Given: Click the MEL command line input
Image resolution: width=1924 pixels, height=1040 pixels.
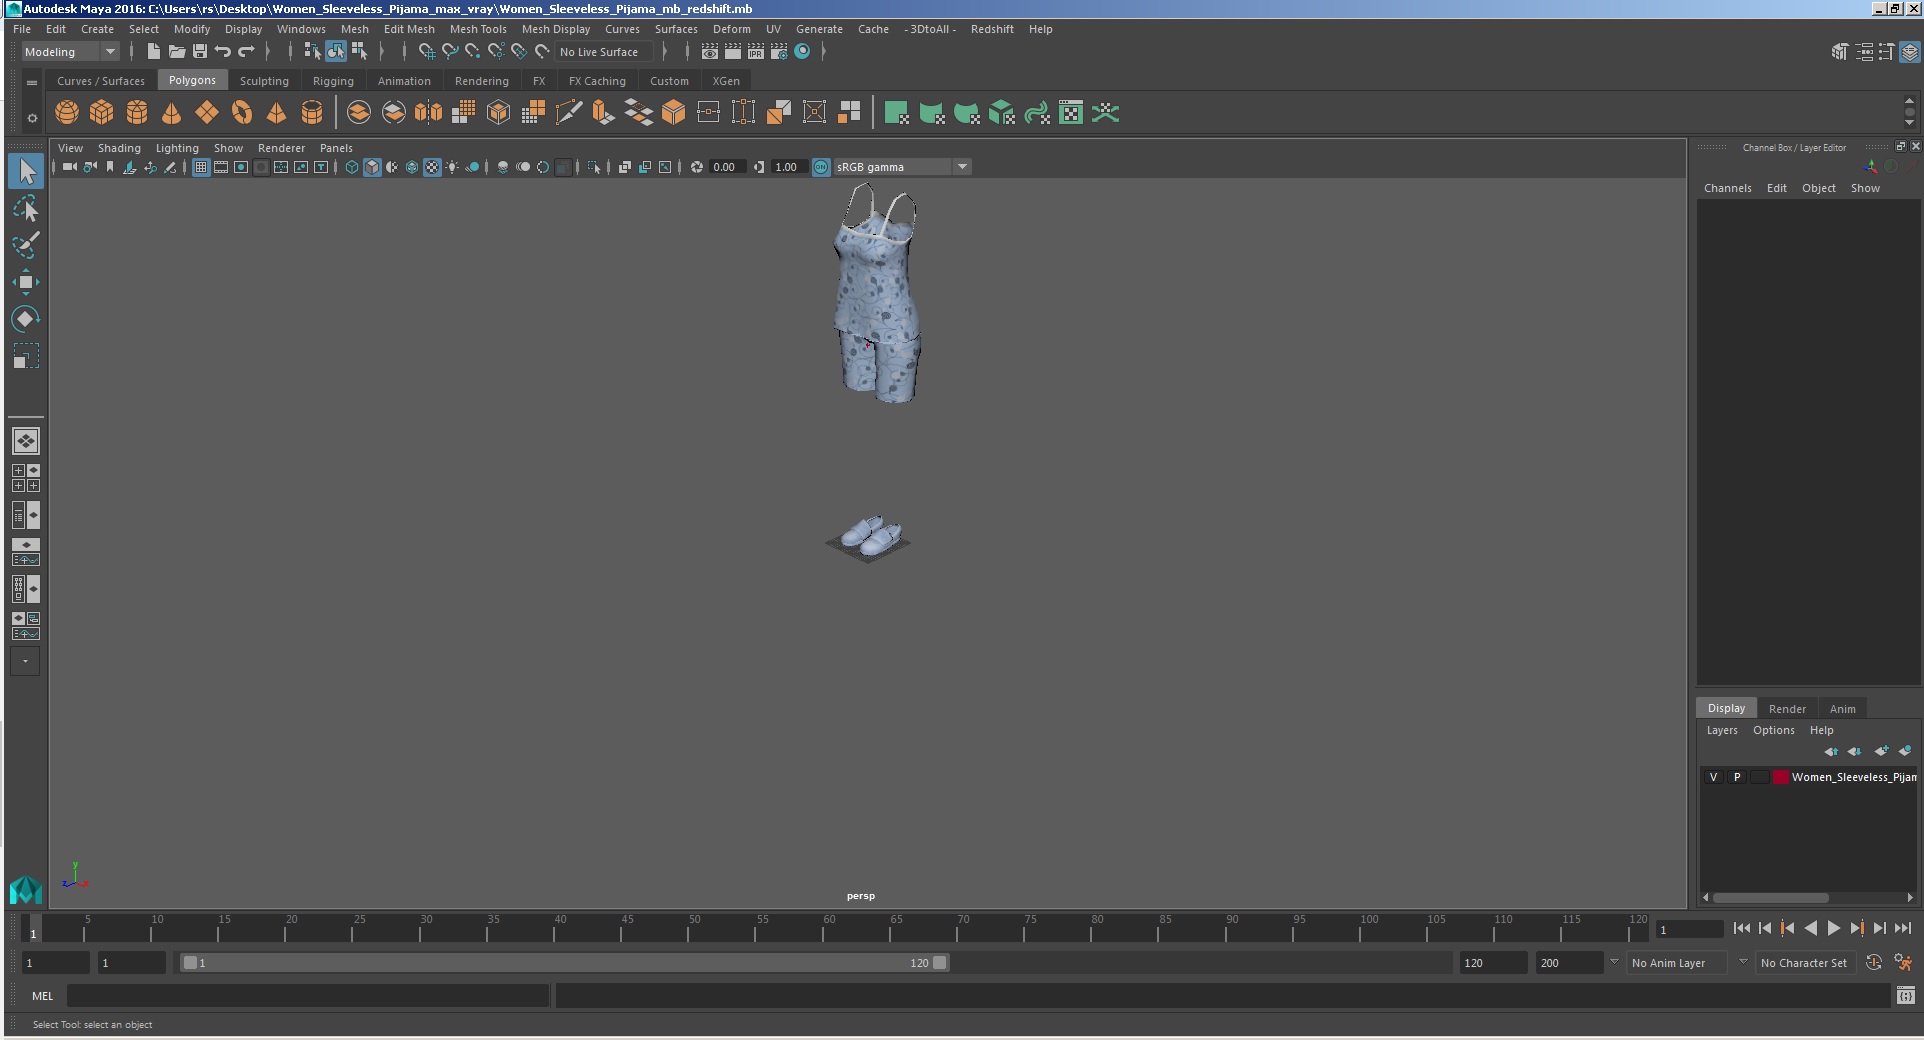Looking at the screenshot, I should click(x=308, y=996).
